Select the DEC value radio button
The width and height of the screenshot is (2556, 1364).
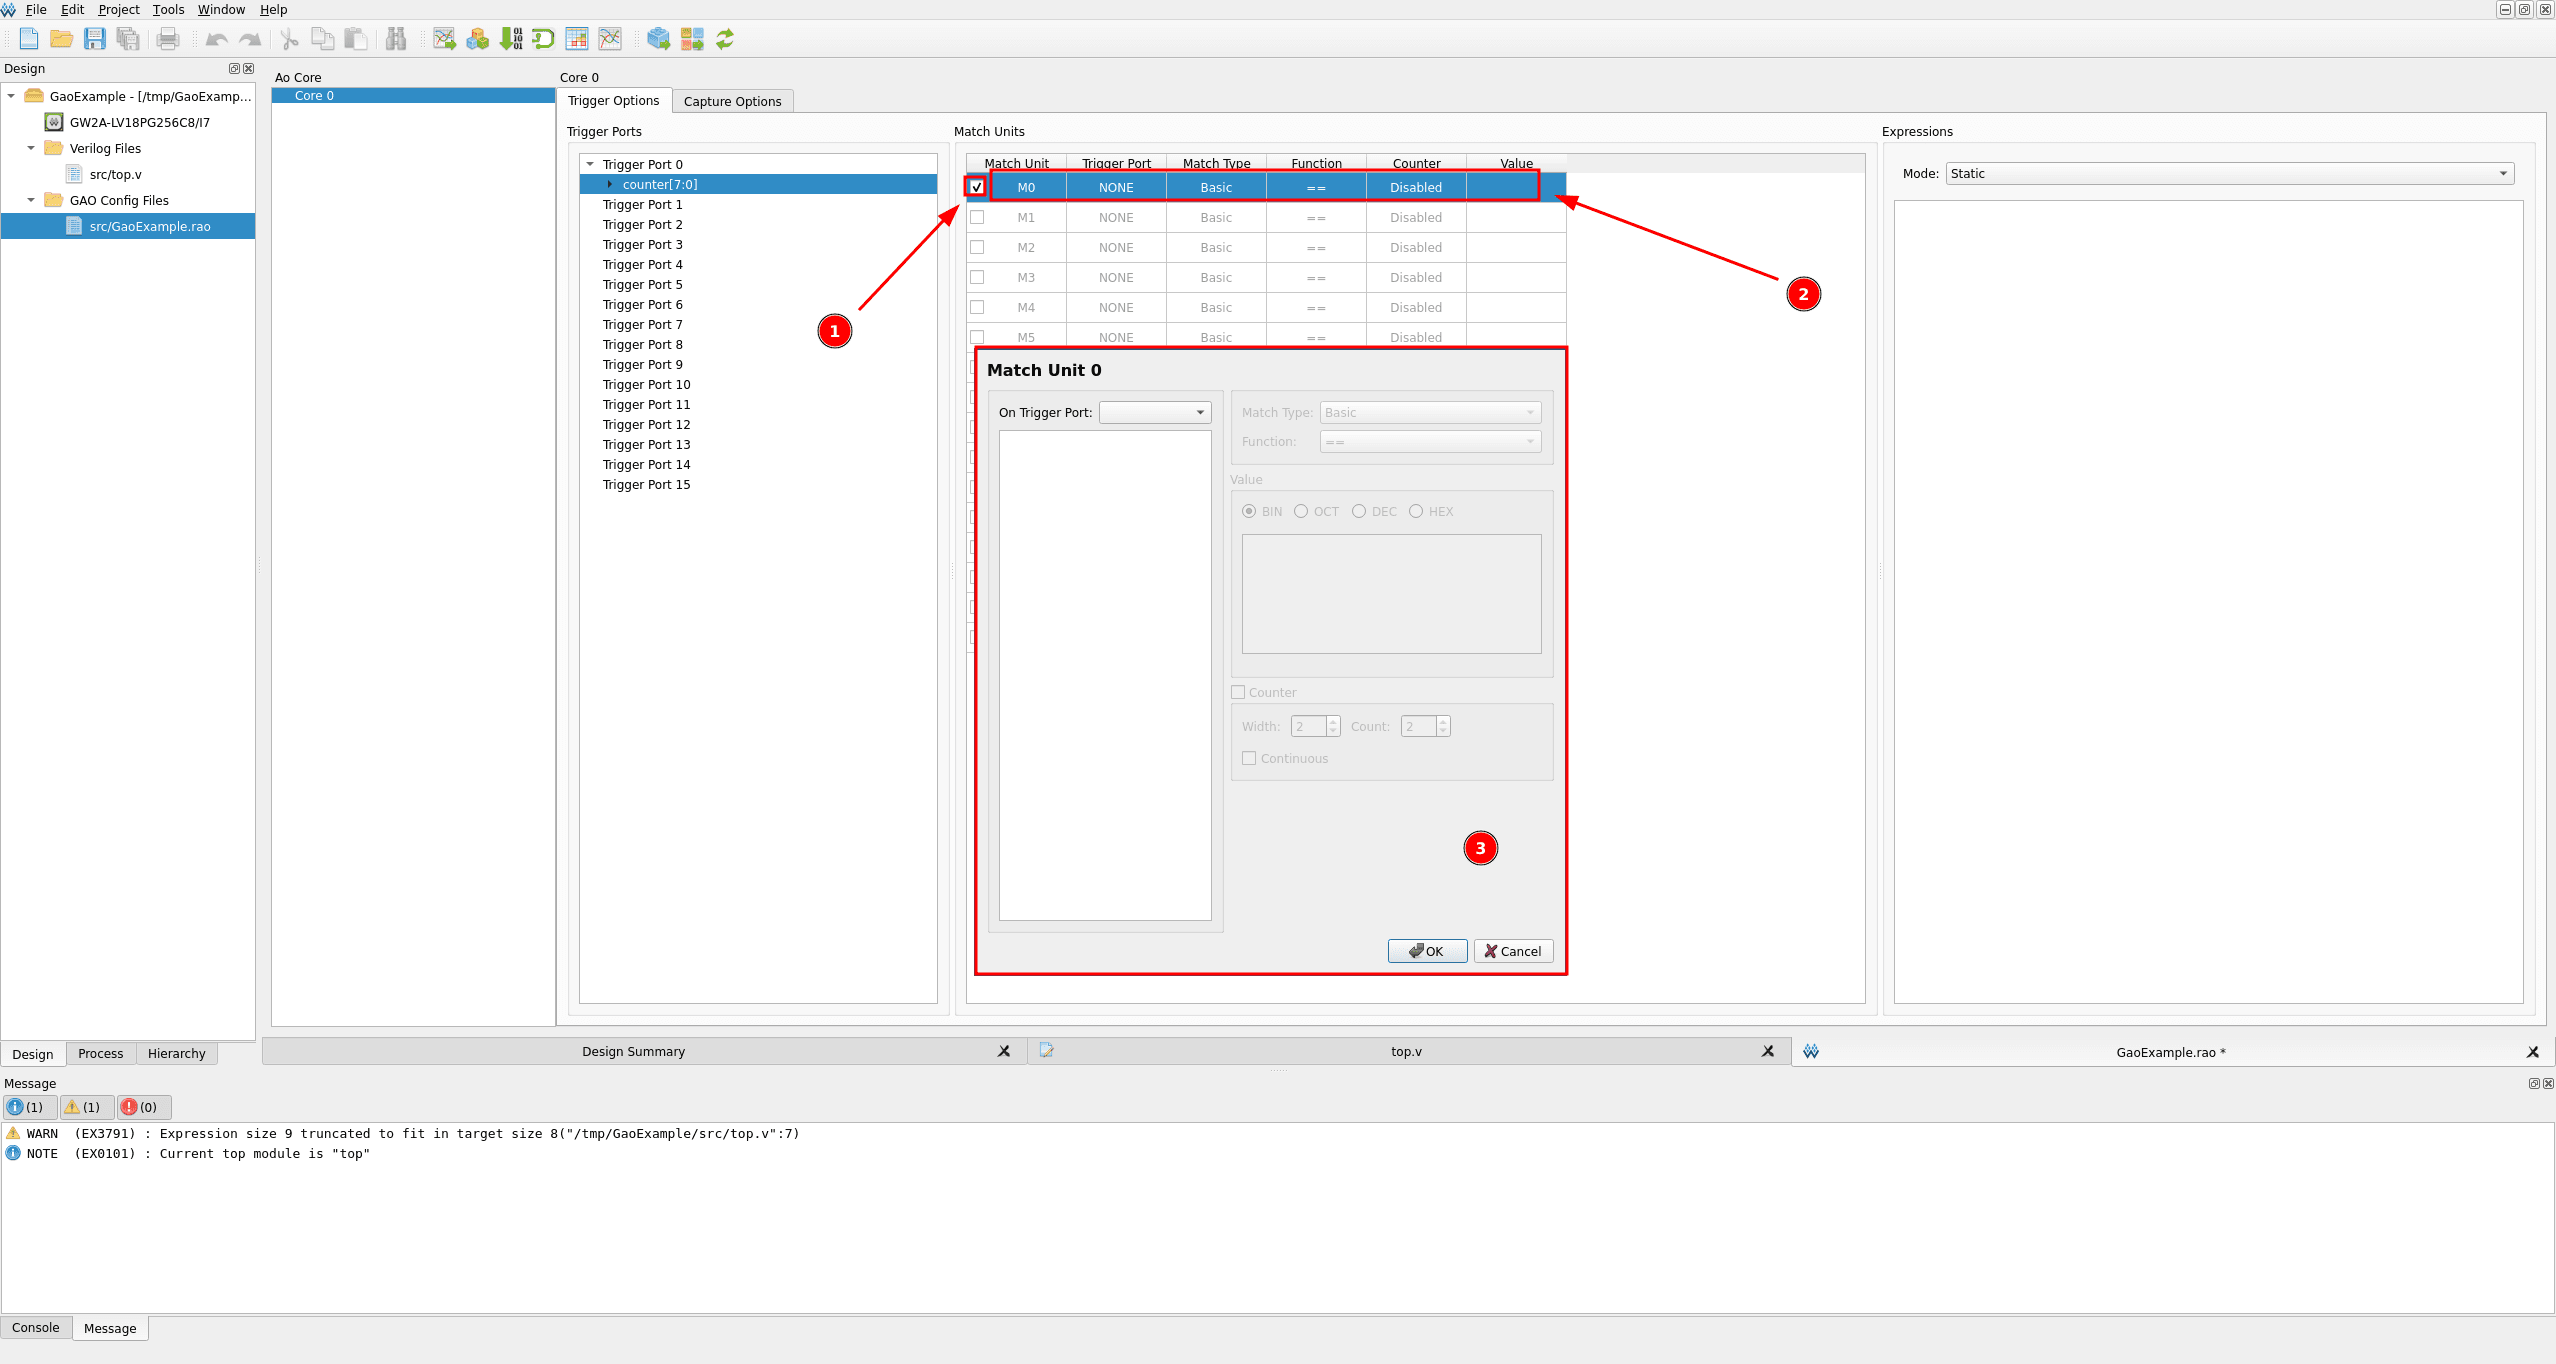click(x=1359, y=511)
